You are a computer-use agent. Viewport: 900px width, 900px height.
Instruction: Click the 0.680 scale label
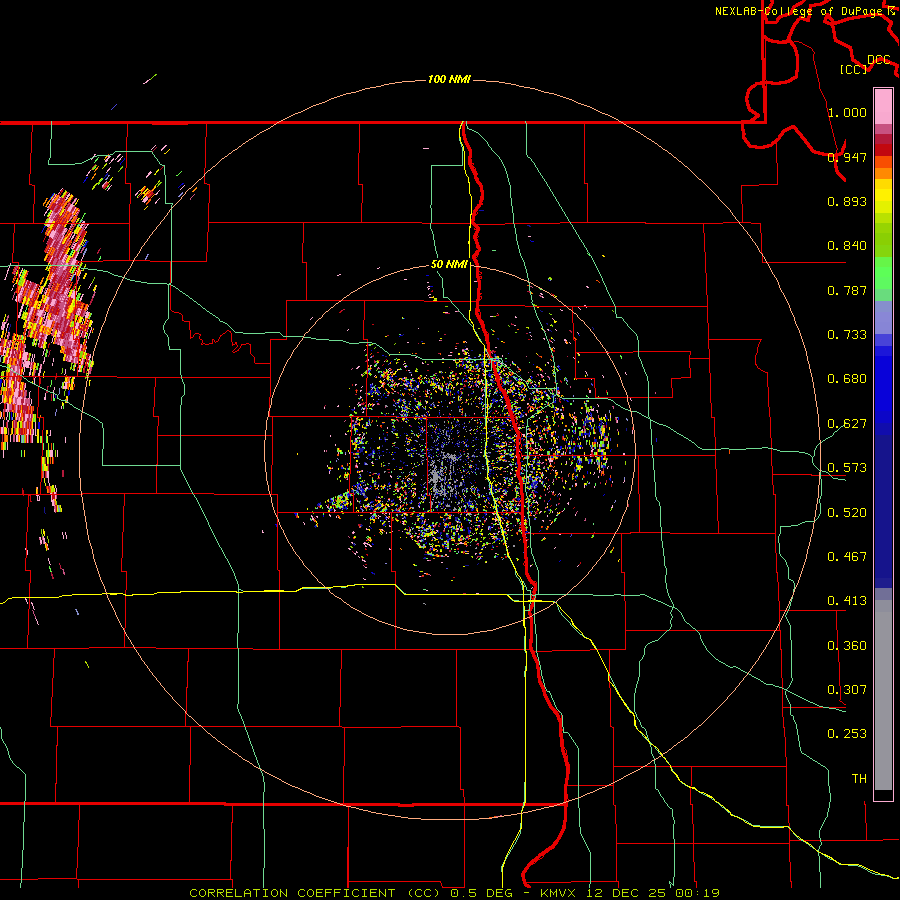pos(847,379)
